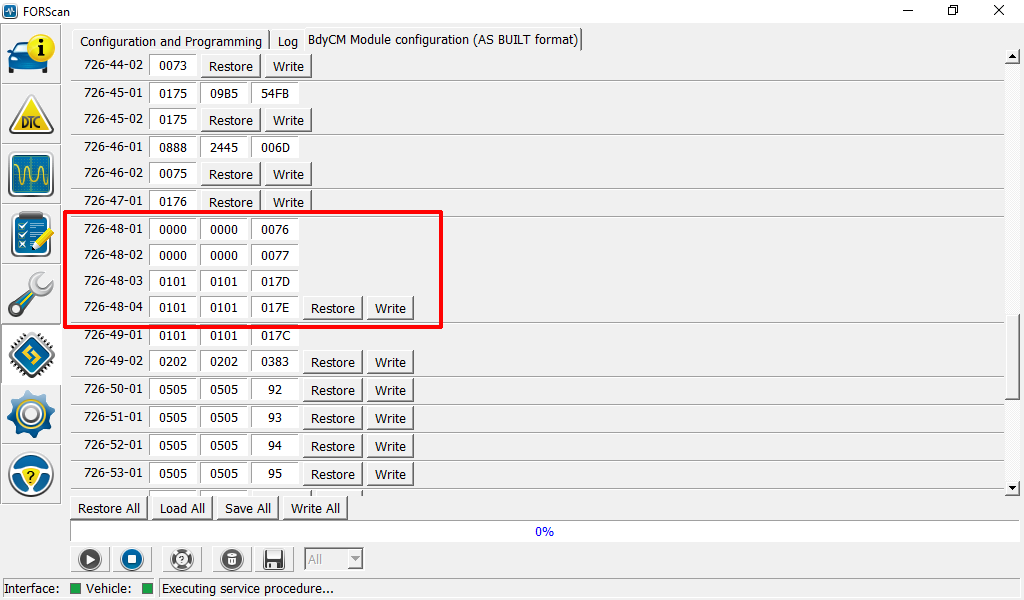The height and width of the screenshot is (600, 1024).
Task: Switch to the Log tab
Action: 287,41
